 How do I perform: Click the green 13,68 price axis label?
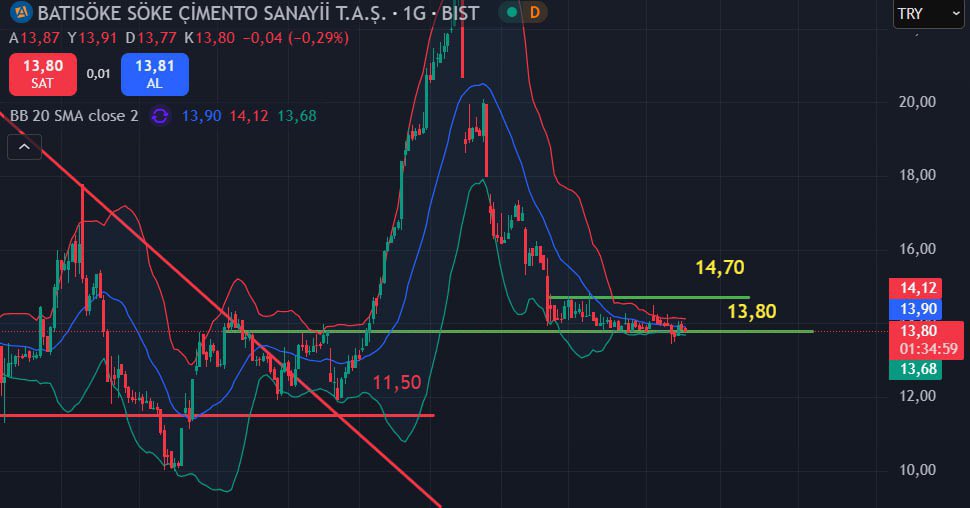[x=915, y=369]
